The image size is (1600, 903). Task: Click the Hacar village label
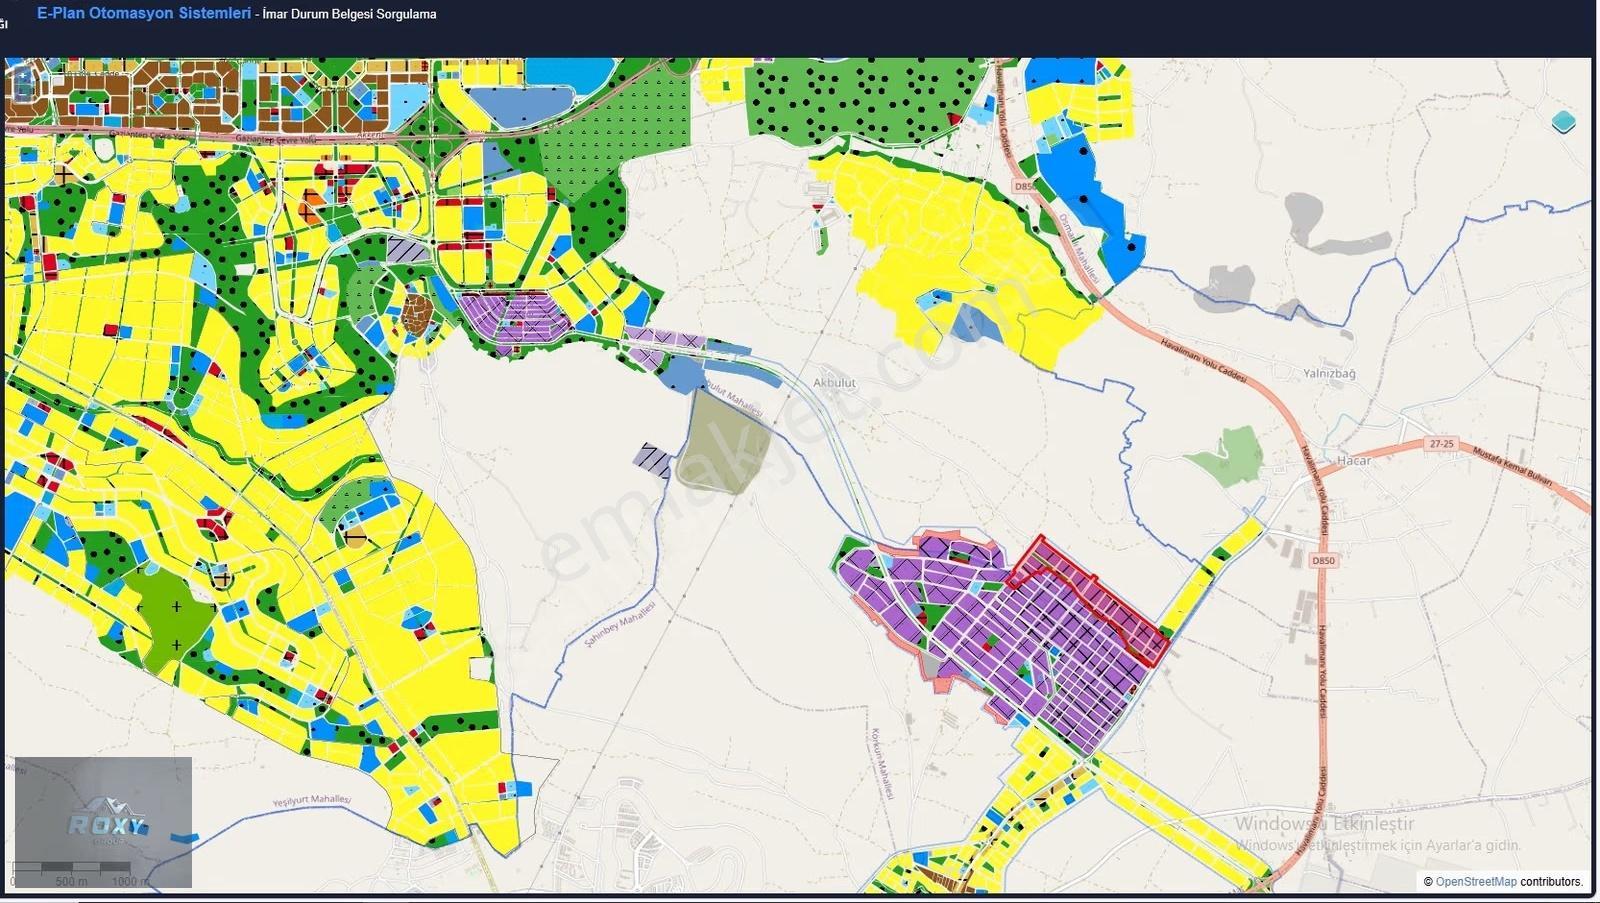point(1354,461)
